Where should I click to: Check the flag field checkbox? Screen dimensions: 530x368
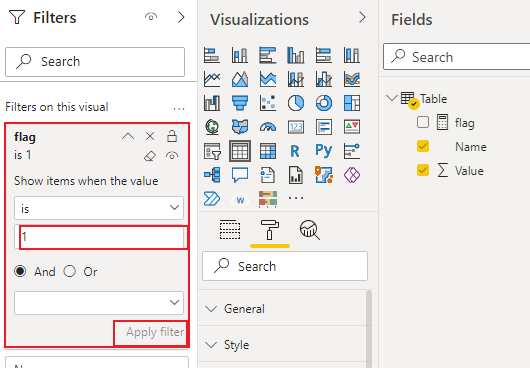[423, 122]
